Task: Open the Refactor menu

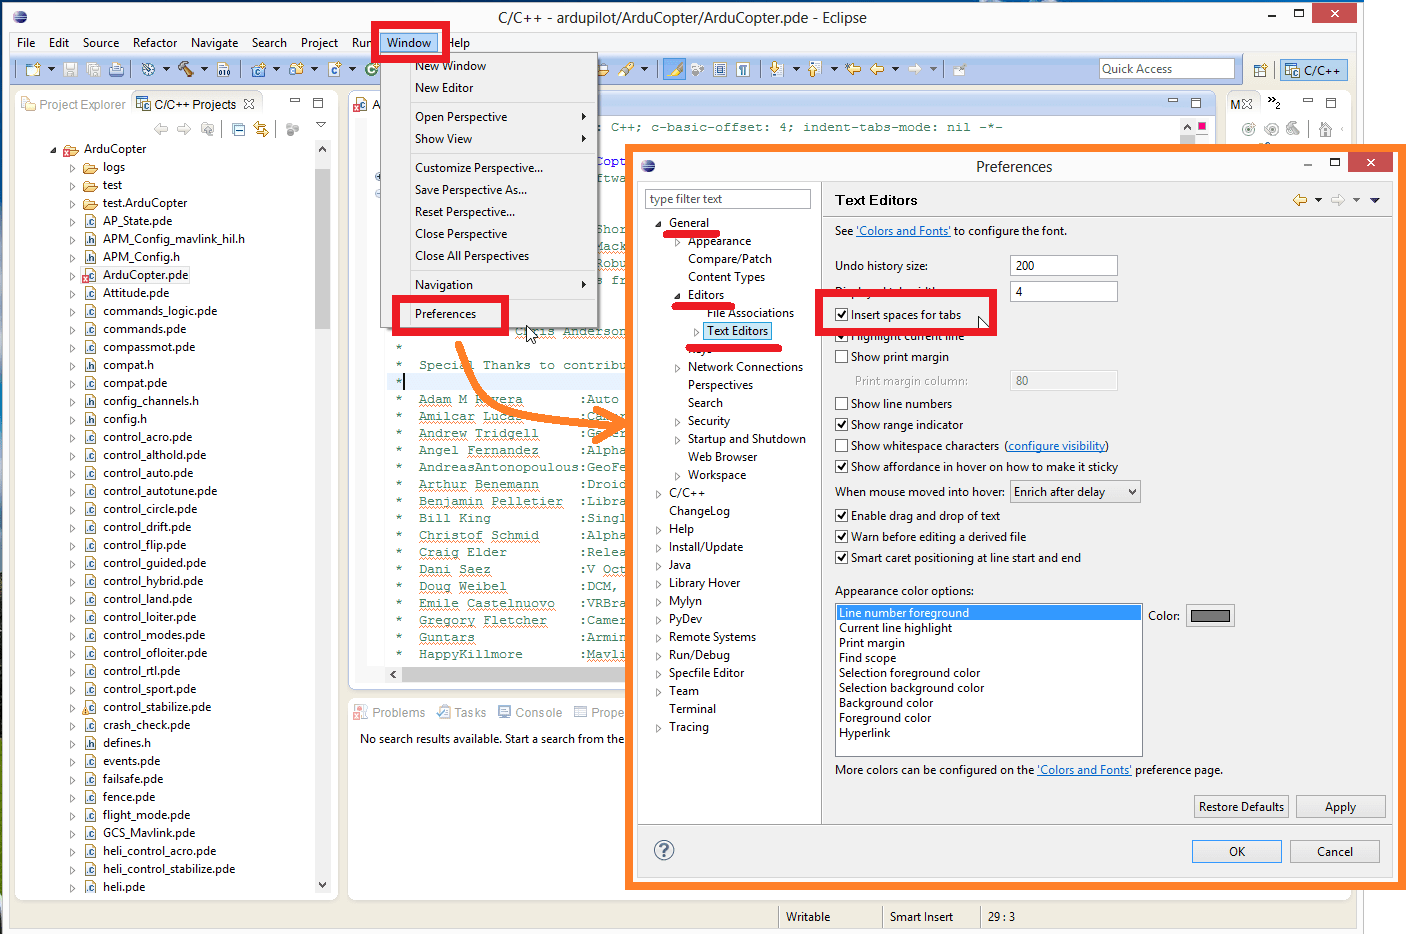Action: coord(154,42)
